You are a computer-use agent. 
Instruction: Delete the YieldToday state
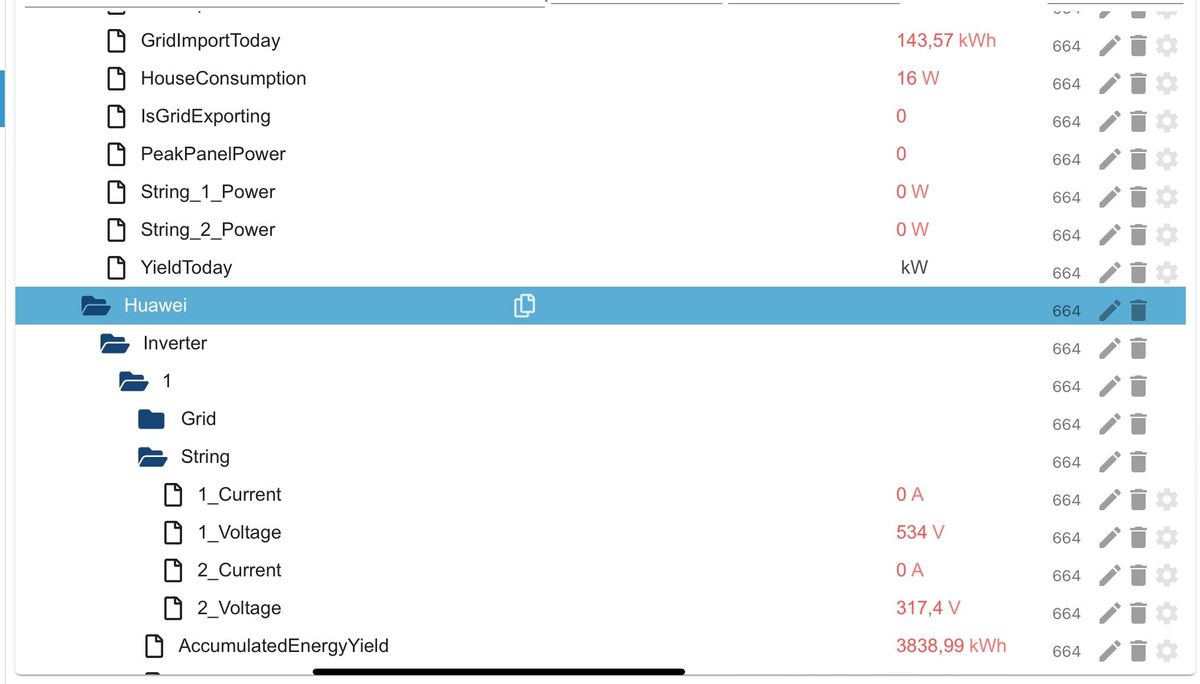coord(1138,273)
